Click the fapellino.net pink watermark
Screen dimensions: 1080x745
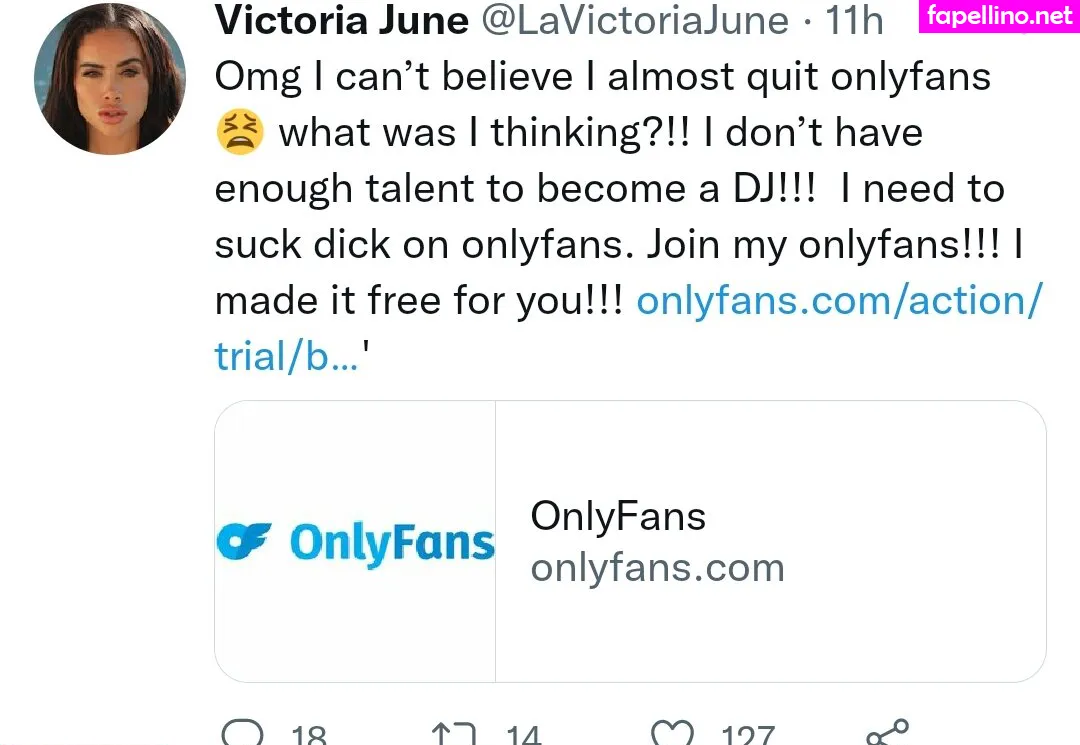(x=998, y=16)
